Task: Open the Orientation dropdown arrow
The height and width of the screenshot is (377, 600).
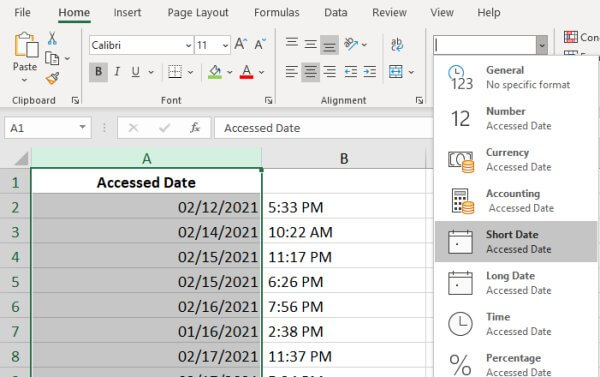Action: coord(364,45)
